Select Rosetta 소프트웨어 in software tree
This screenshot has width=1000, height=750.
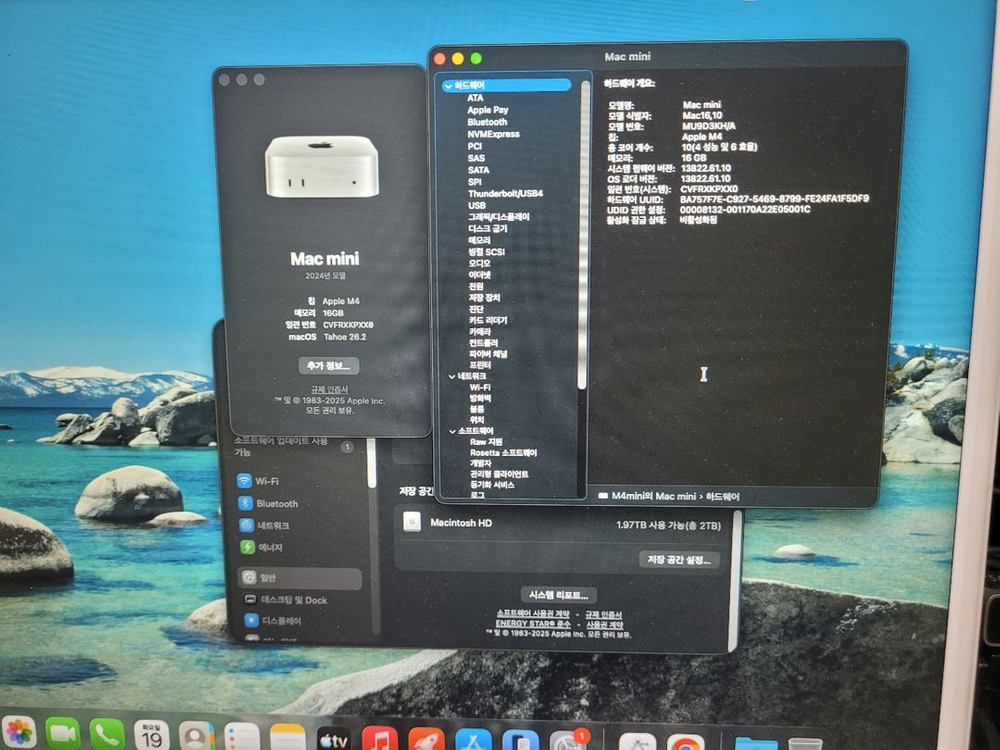[x=504, y=453]
